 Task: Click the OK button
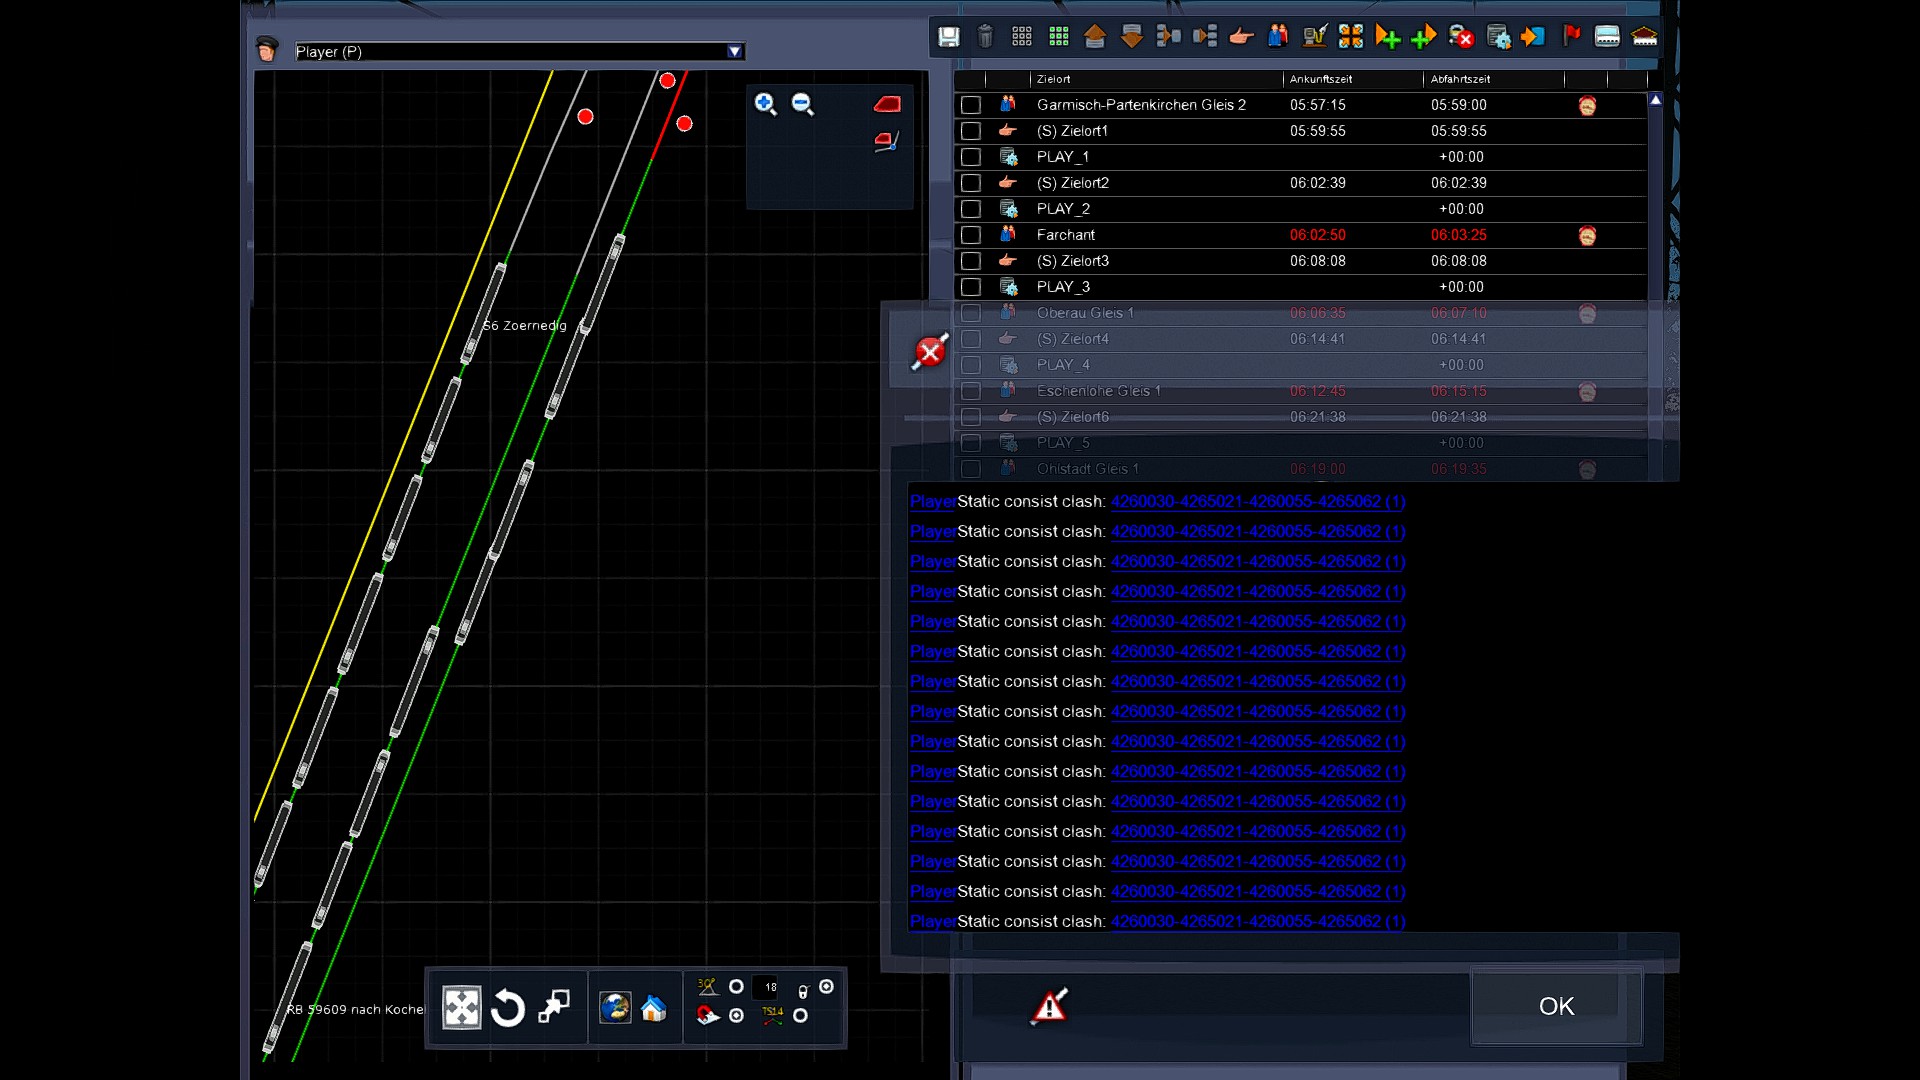tap(1556, 1006)
